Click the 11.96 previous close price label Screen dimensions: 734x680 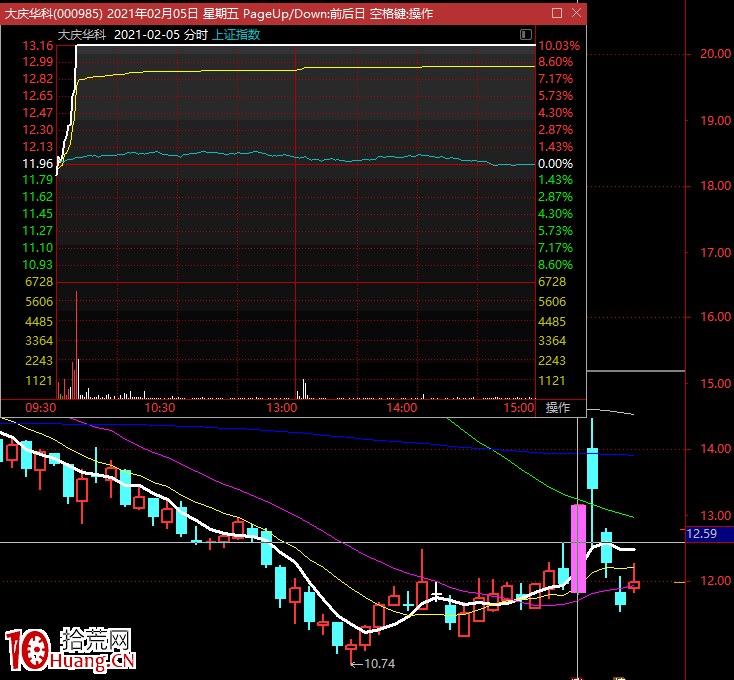pos(38,164)
